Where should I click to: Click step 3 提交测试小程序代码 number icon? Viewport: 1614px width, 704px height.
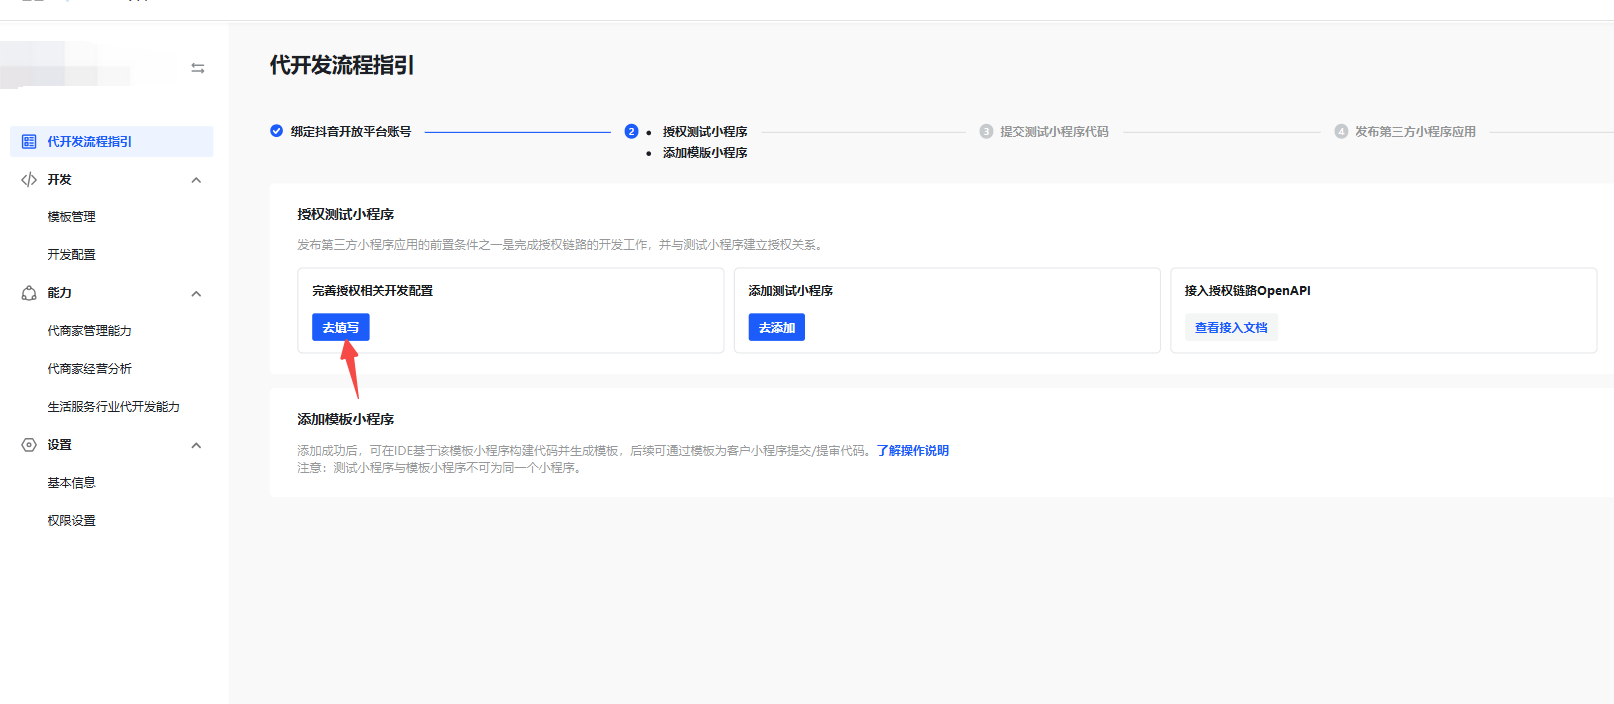click(x=986, y=132)
